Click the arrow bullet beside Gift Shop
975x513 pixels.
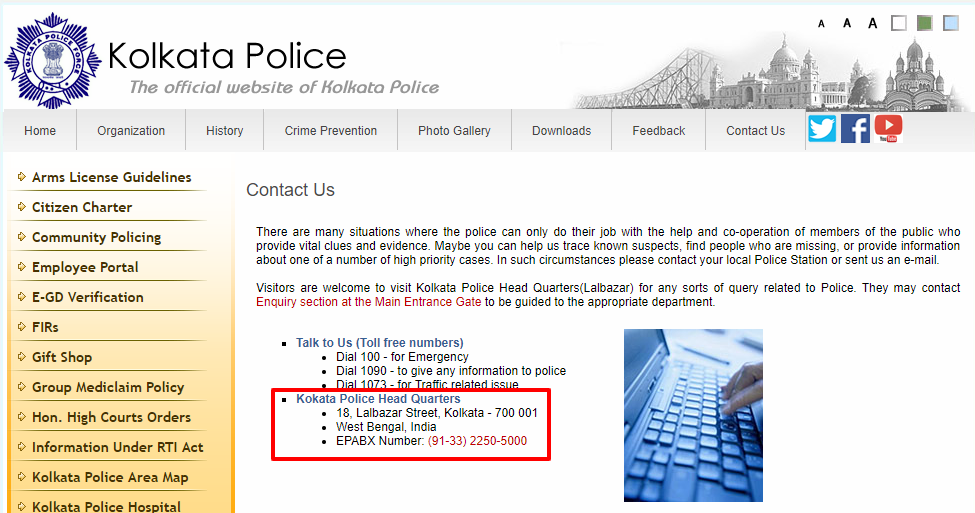point(22,356)
